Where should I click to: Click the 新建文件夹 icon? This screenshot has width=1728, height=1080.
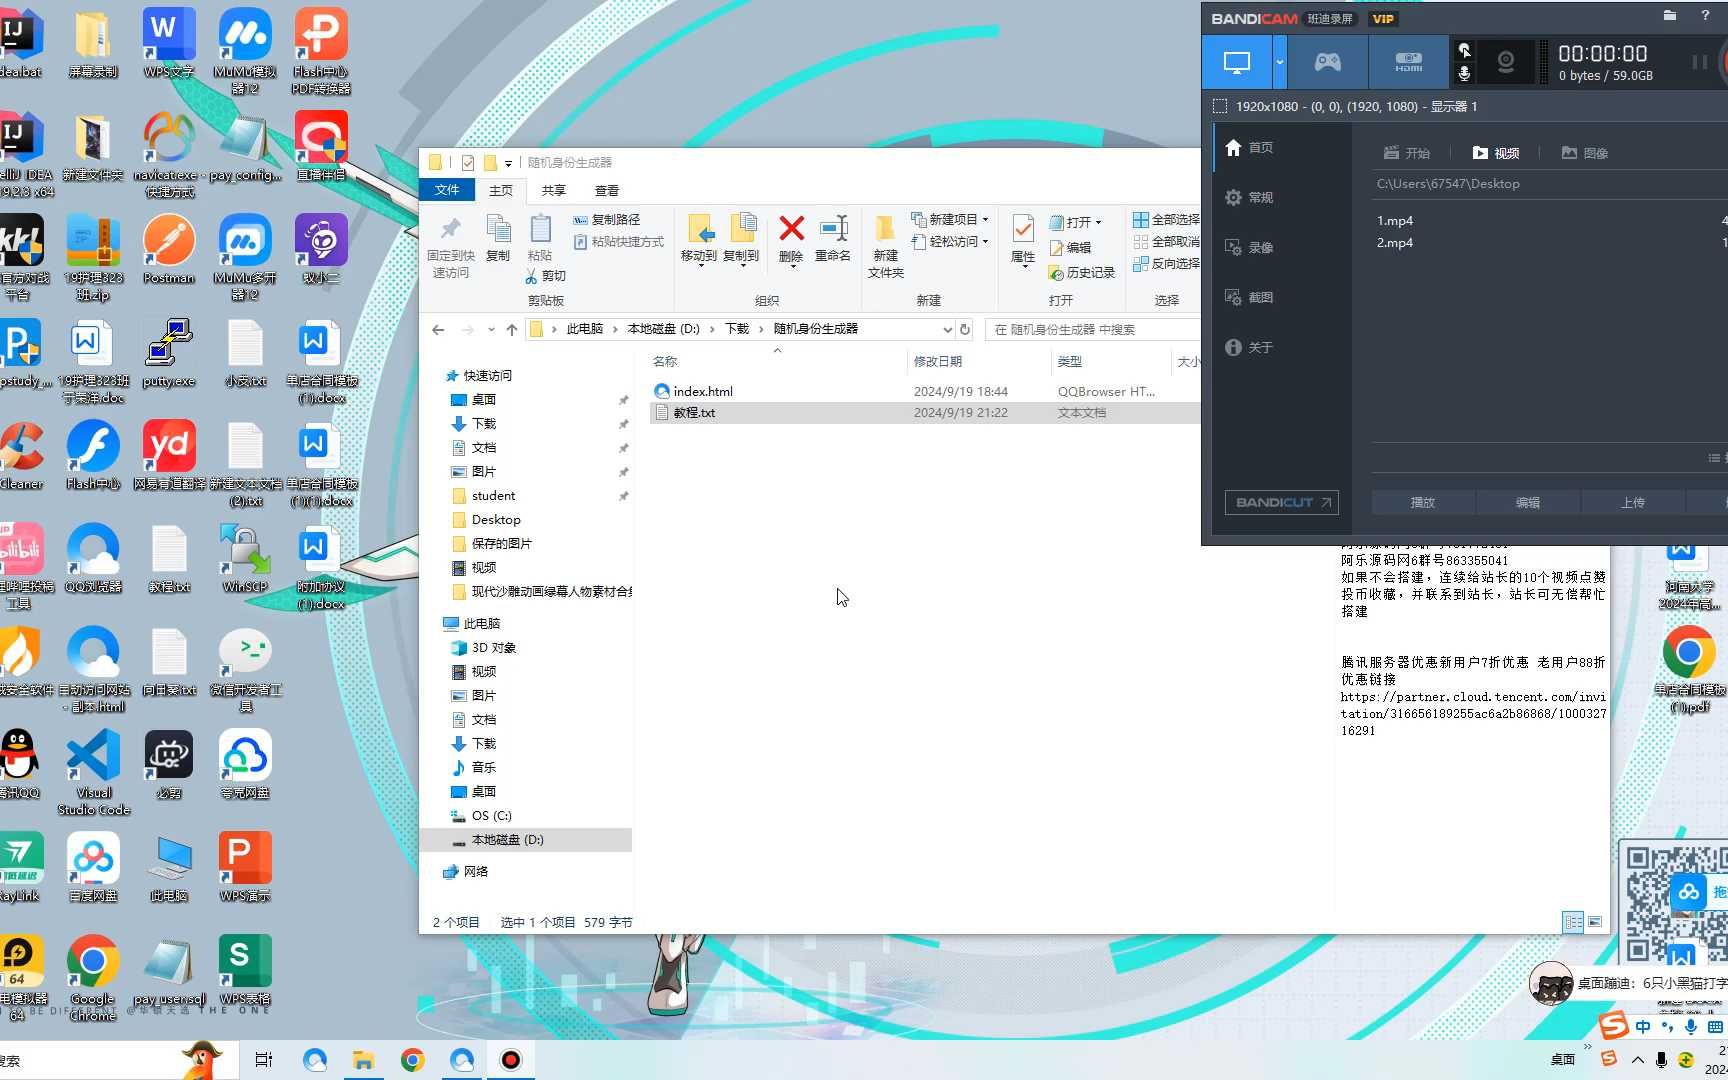[885, 229]
